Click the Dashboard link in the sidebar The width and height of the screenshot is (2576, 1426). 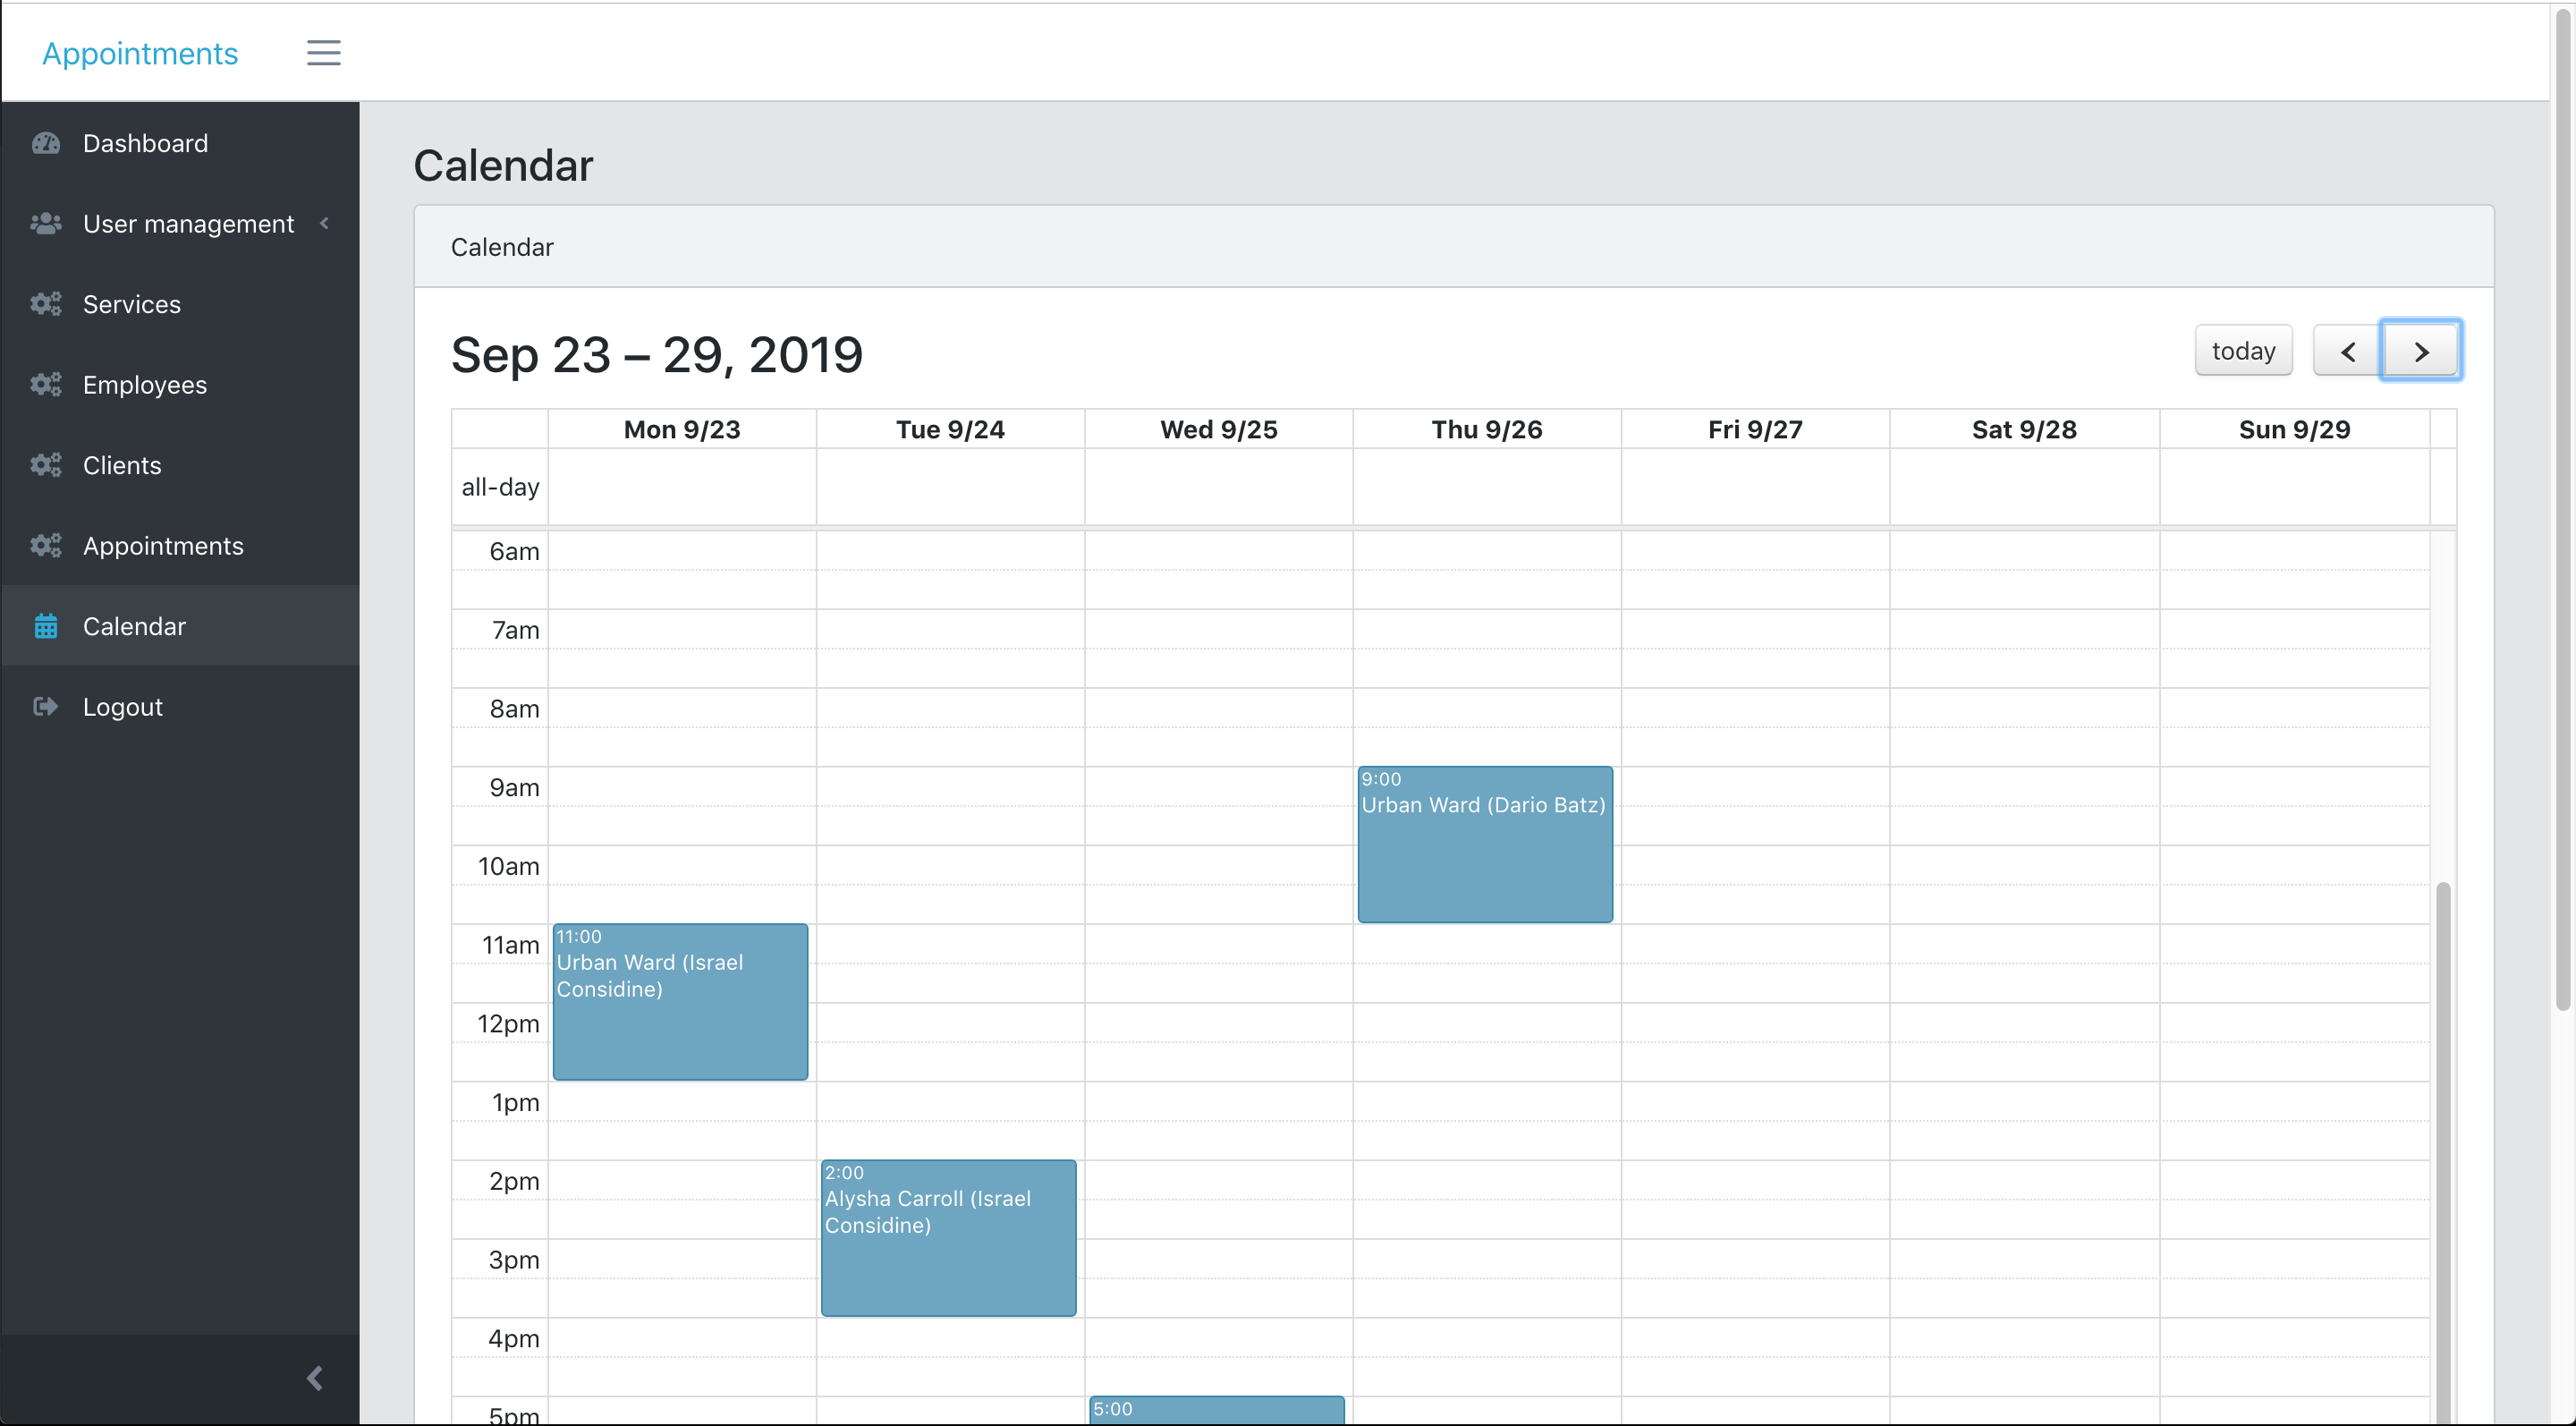pos(146,143)
